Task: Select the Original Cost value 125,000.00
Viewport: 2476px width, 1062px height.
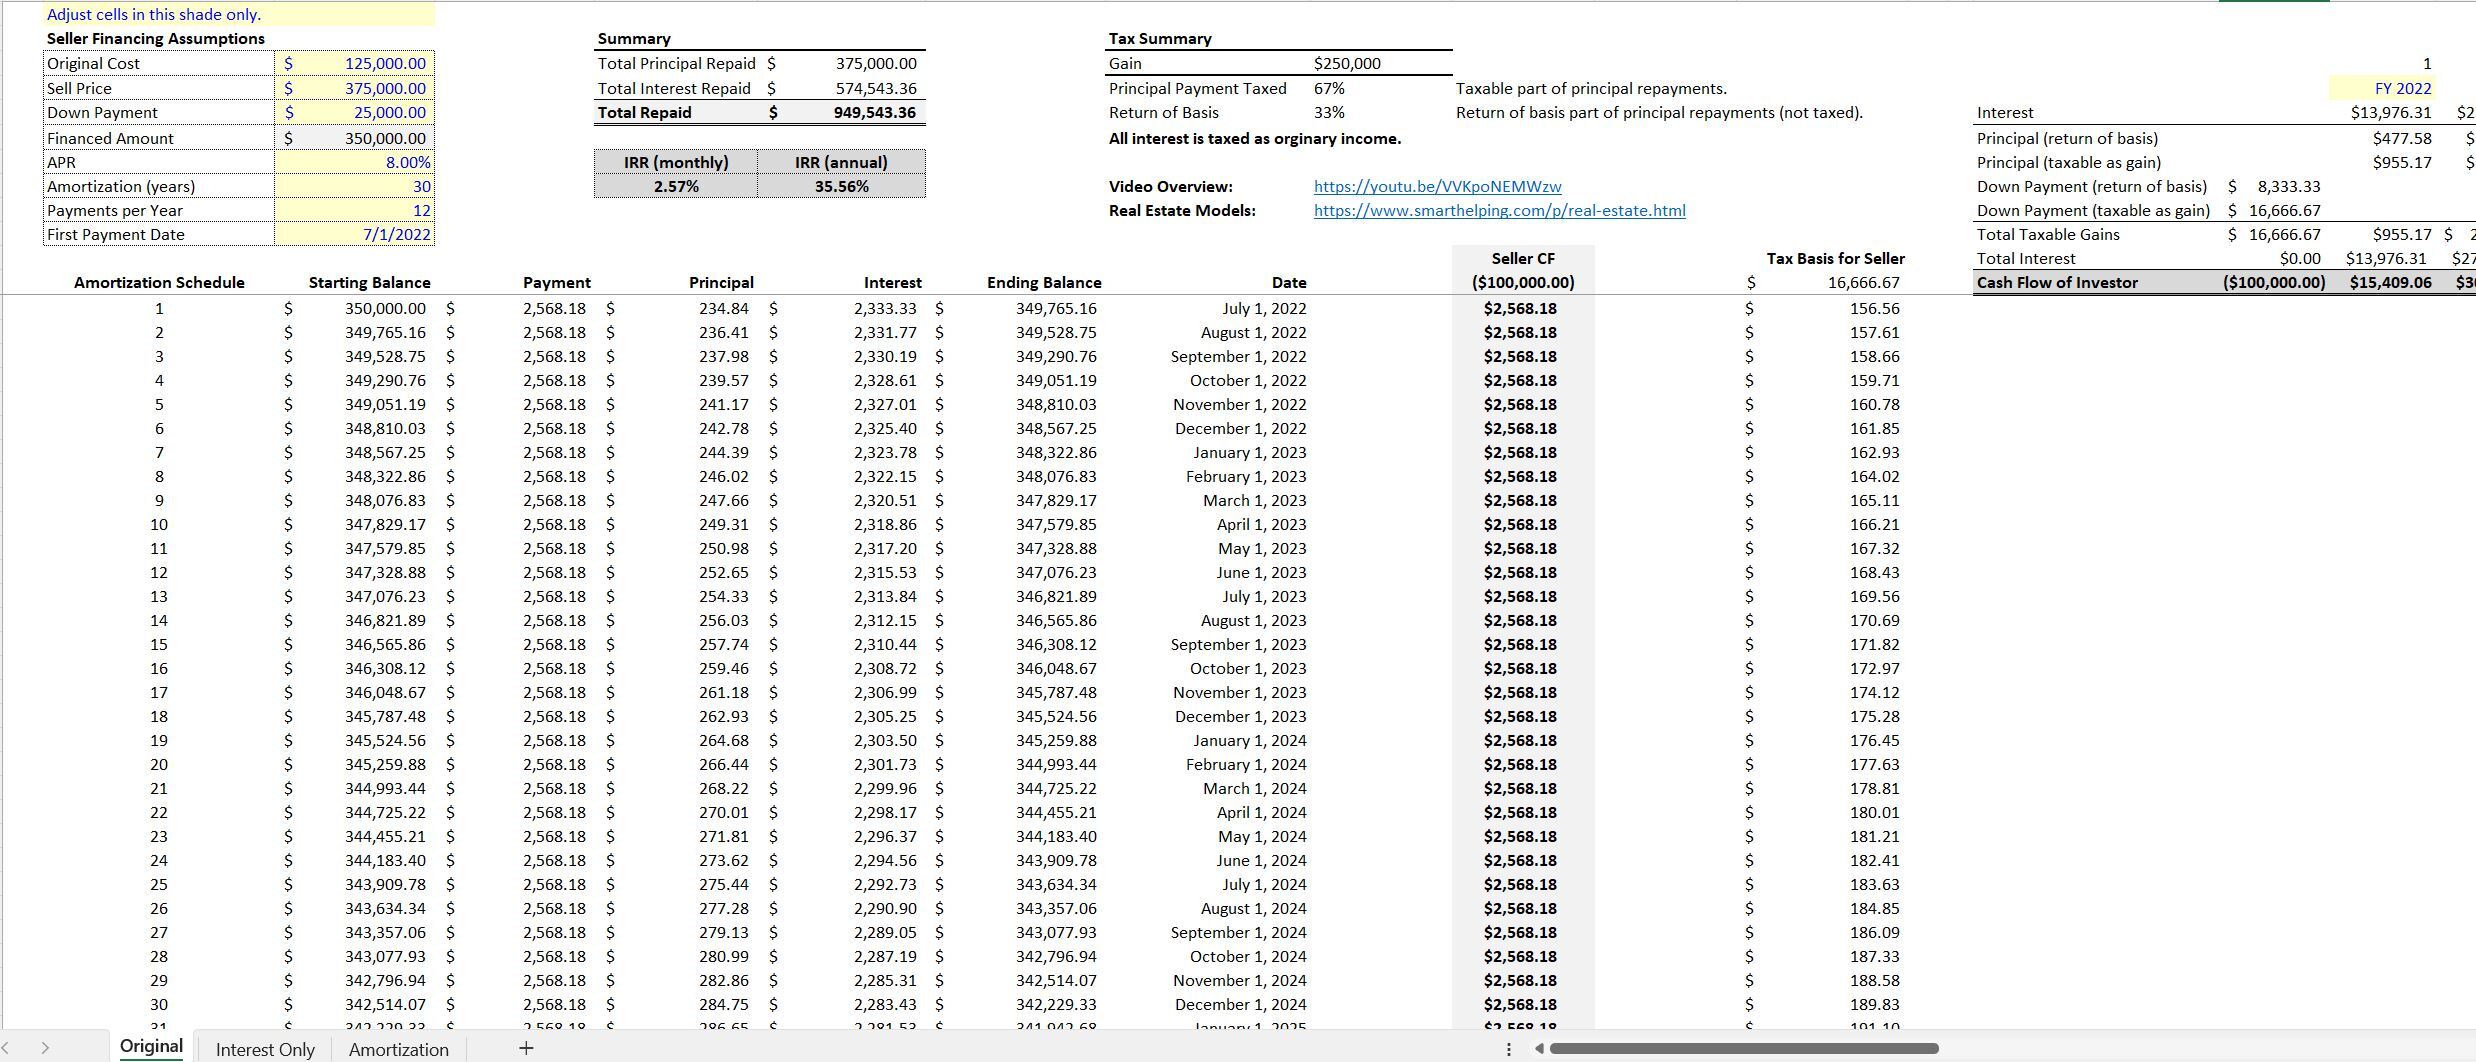Action: click(x=354, y=63)
